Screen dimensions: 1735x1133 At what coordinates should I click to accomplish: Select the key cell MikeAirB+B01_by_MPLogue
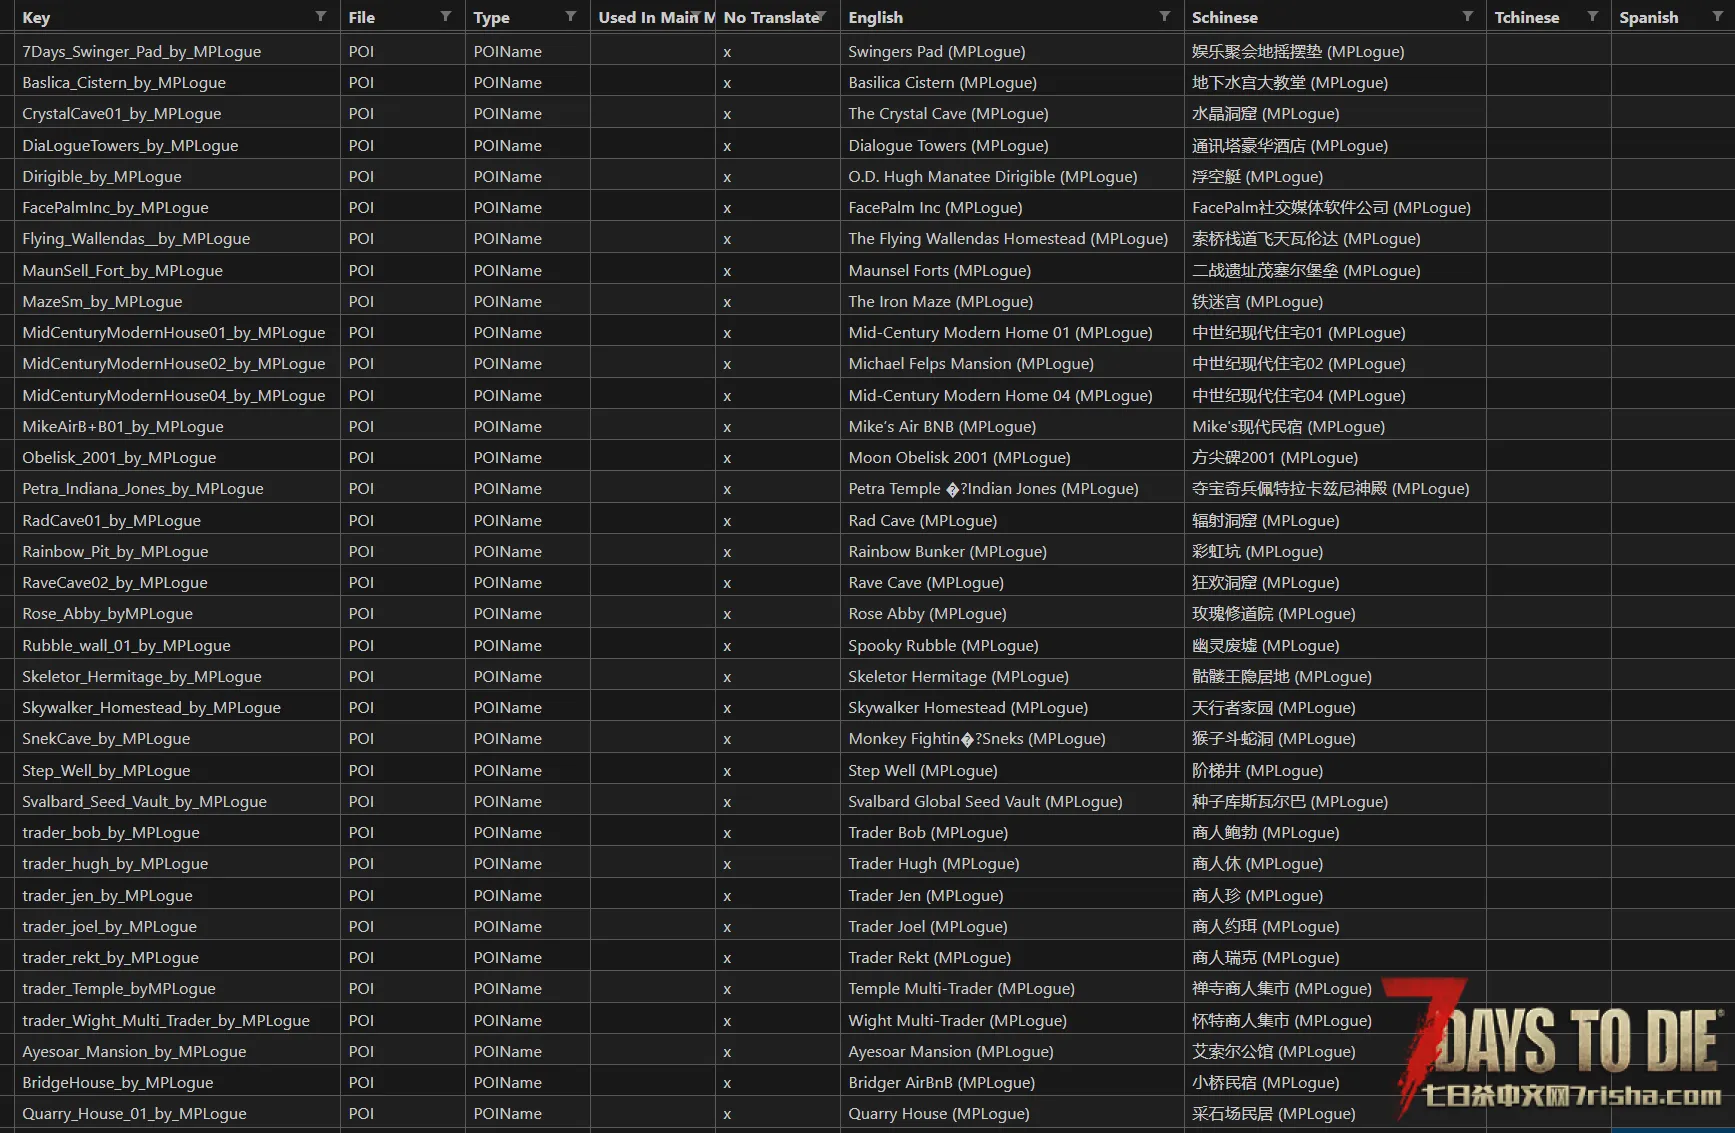coord(177,426)
